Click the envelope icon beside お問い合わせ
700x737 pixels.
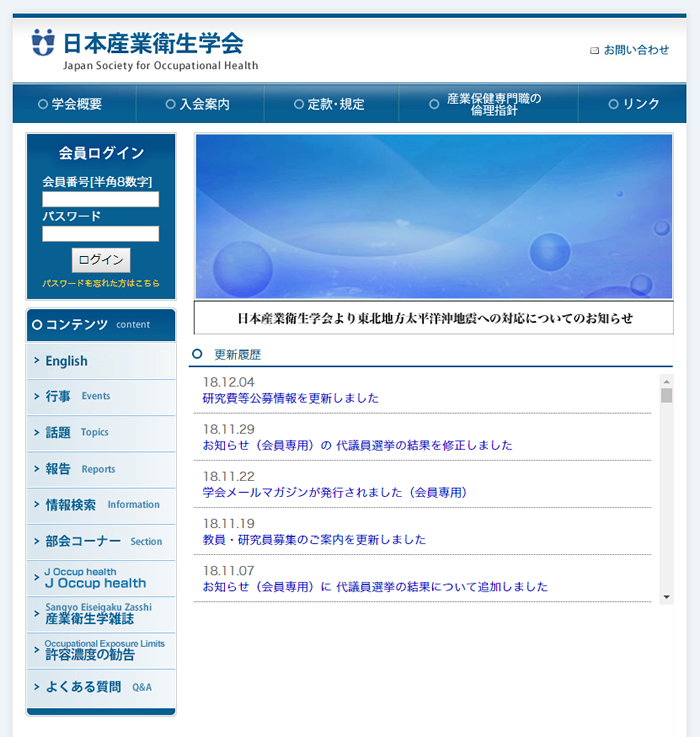[595, 50]
